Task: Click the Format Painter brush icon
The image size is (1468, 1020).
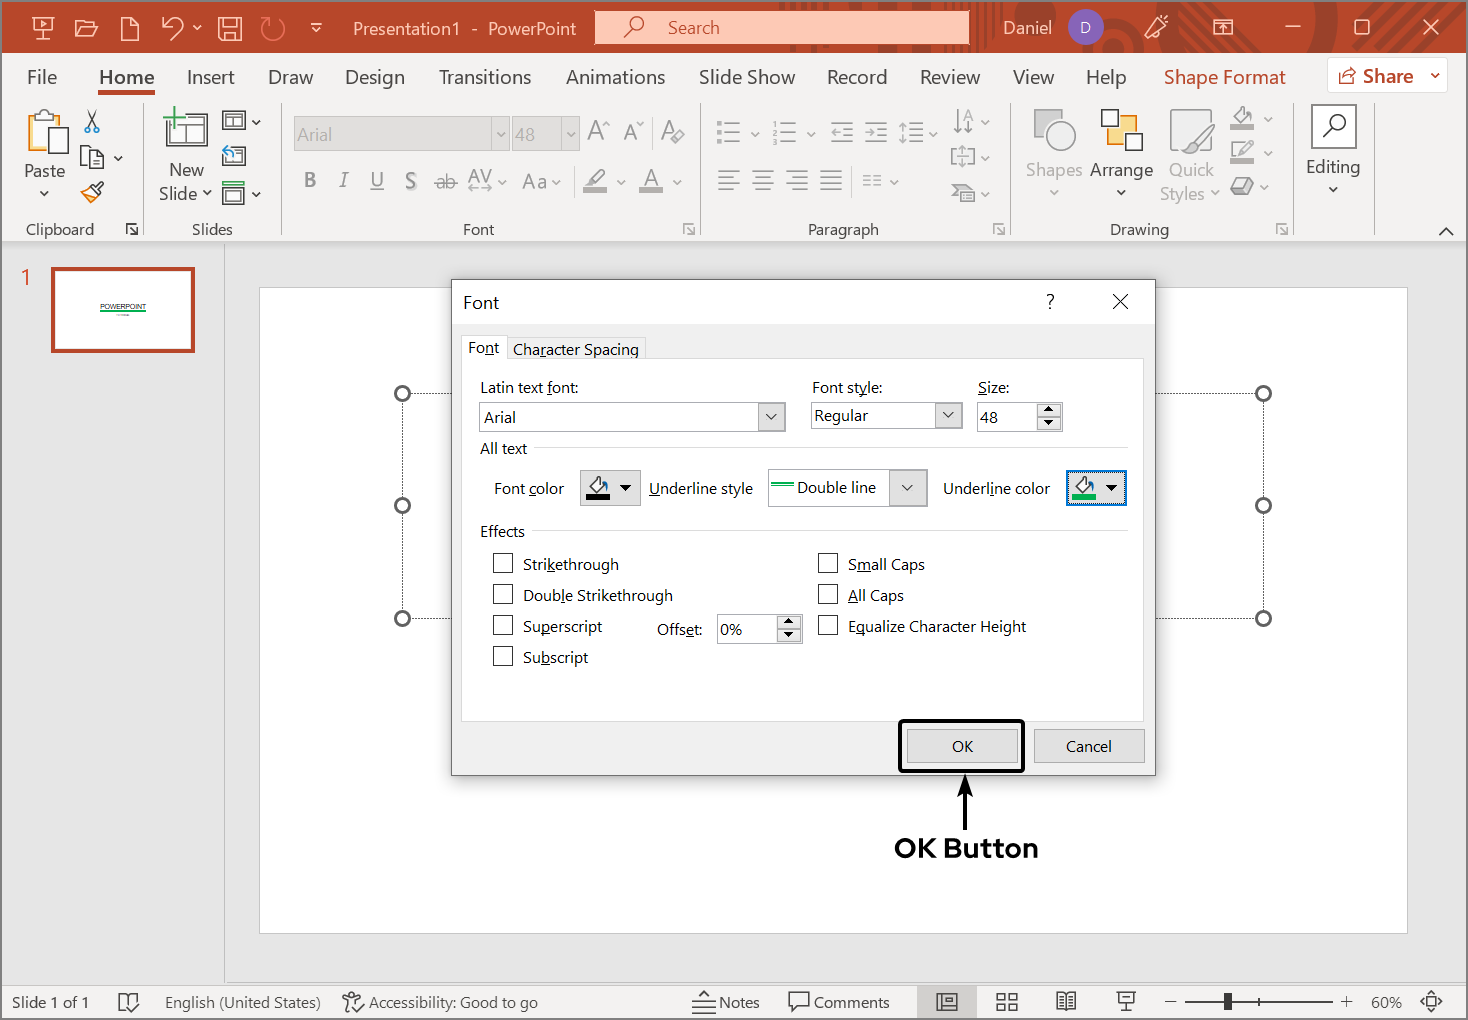Action: [x=93, y=192]
